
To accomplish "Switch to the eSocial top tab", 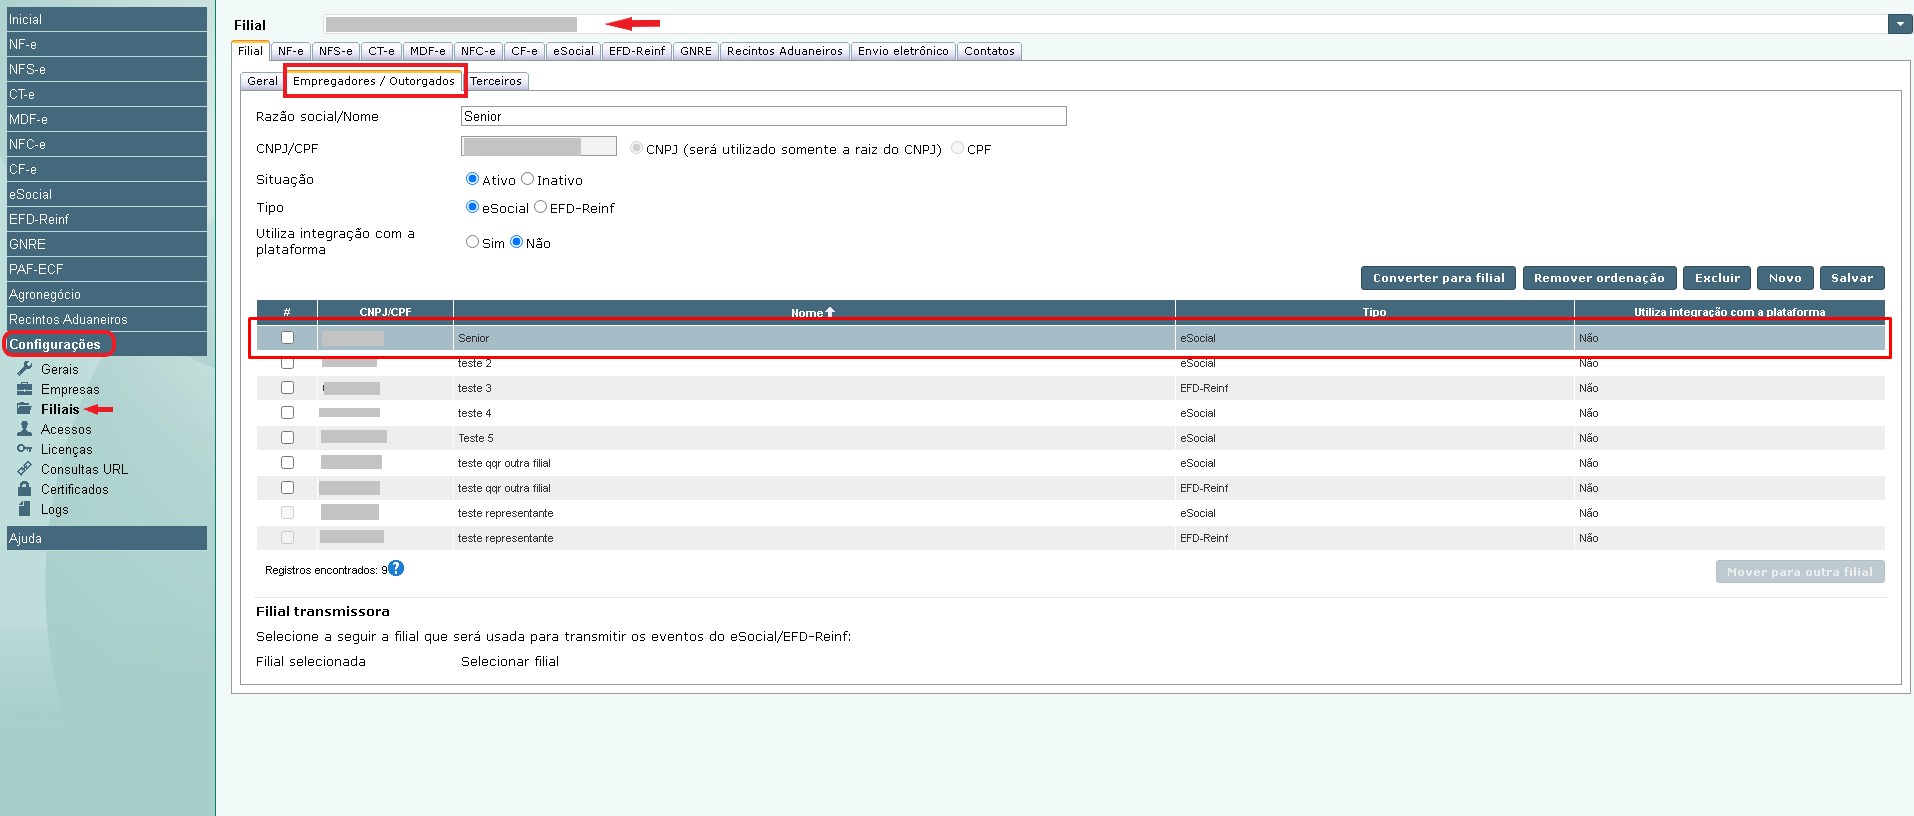I will click(573, 51).
